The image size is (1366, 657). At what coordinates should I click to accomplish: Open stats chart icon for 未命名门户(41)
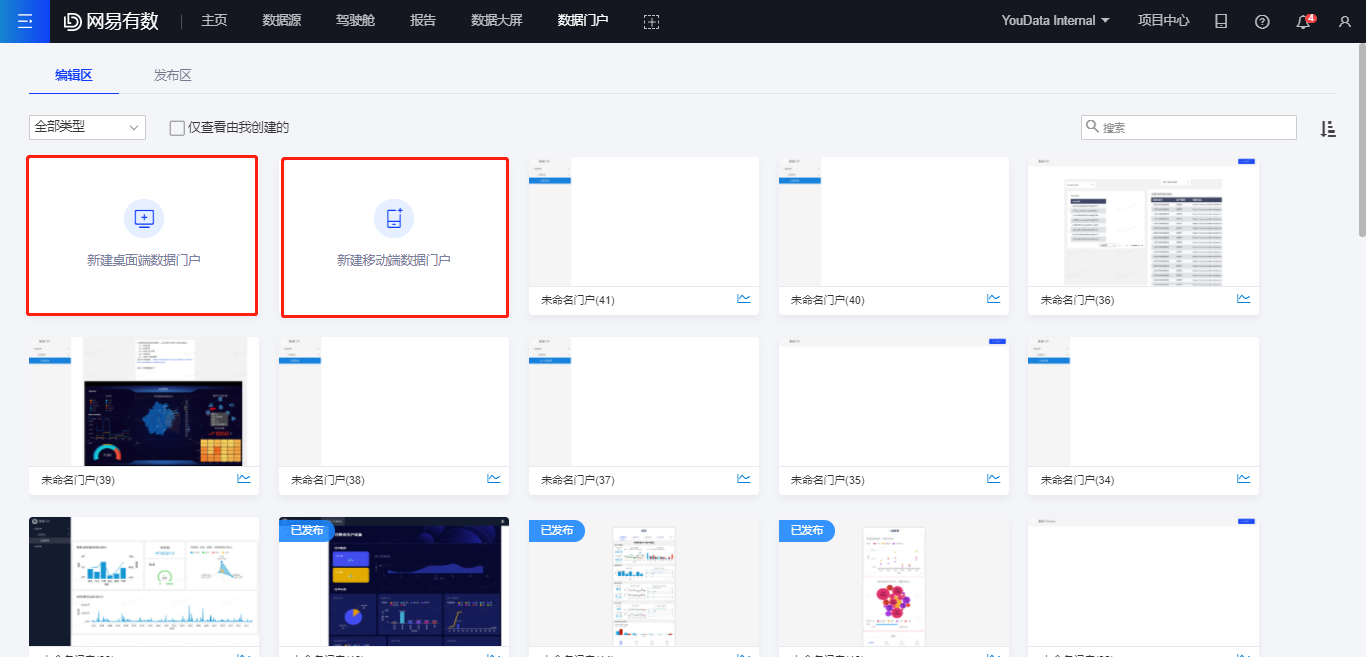[x=743, y=298]
